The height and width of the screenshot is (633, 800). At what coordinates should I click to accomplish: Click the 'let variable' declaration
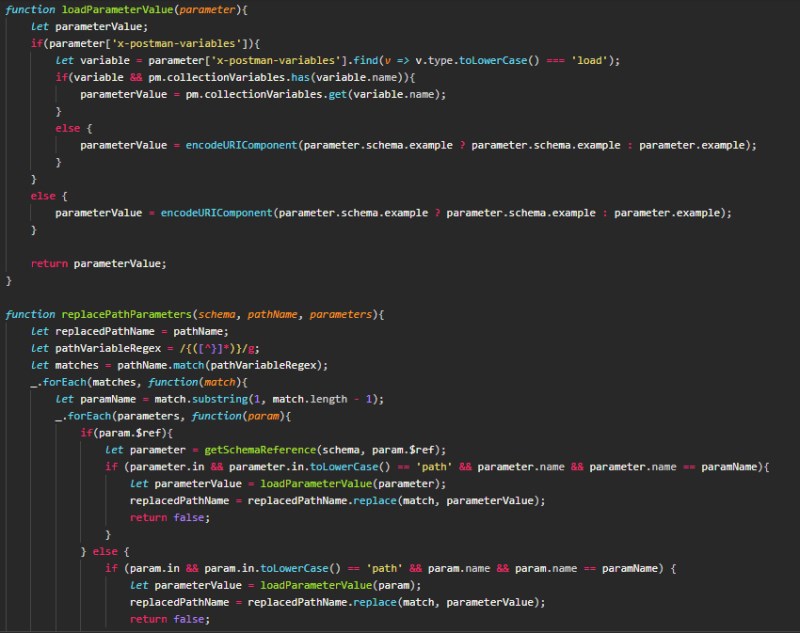tap(95, 60)
